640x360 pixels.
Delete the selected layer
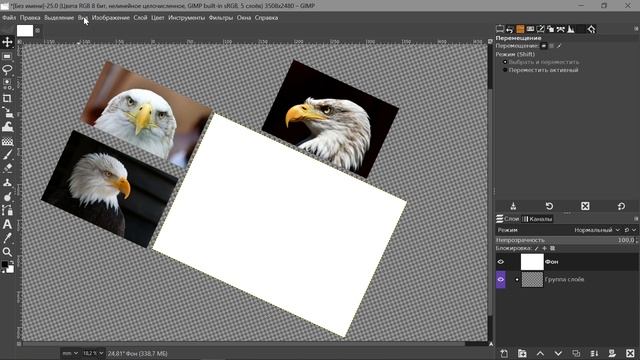pos(630,353)
